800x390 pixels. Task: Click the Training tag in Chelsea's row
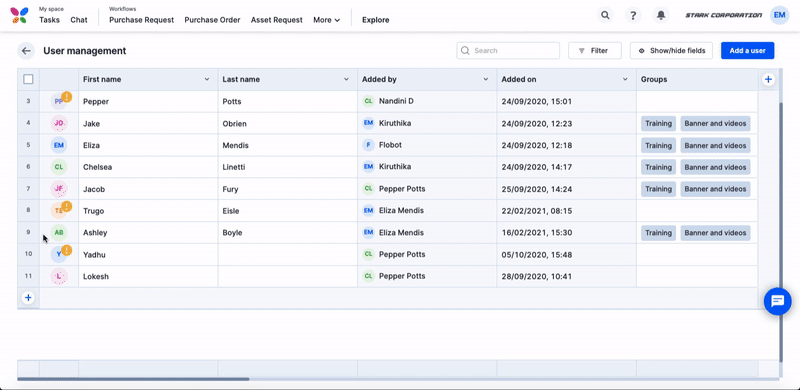(658, 167)
